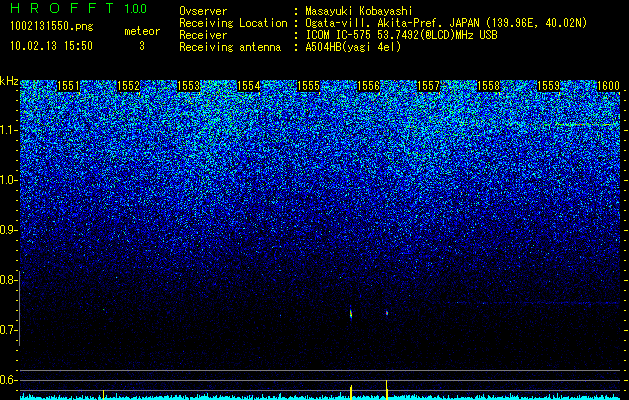Click the meteor echo just before the 1556 marker
Viewport: 629px width, 400px height.
351,313
